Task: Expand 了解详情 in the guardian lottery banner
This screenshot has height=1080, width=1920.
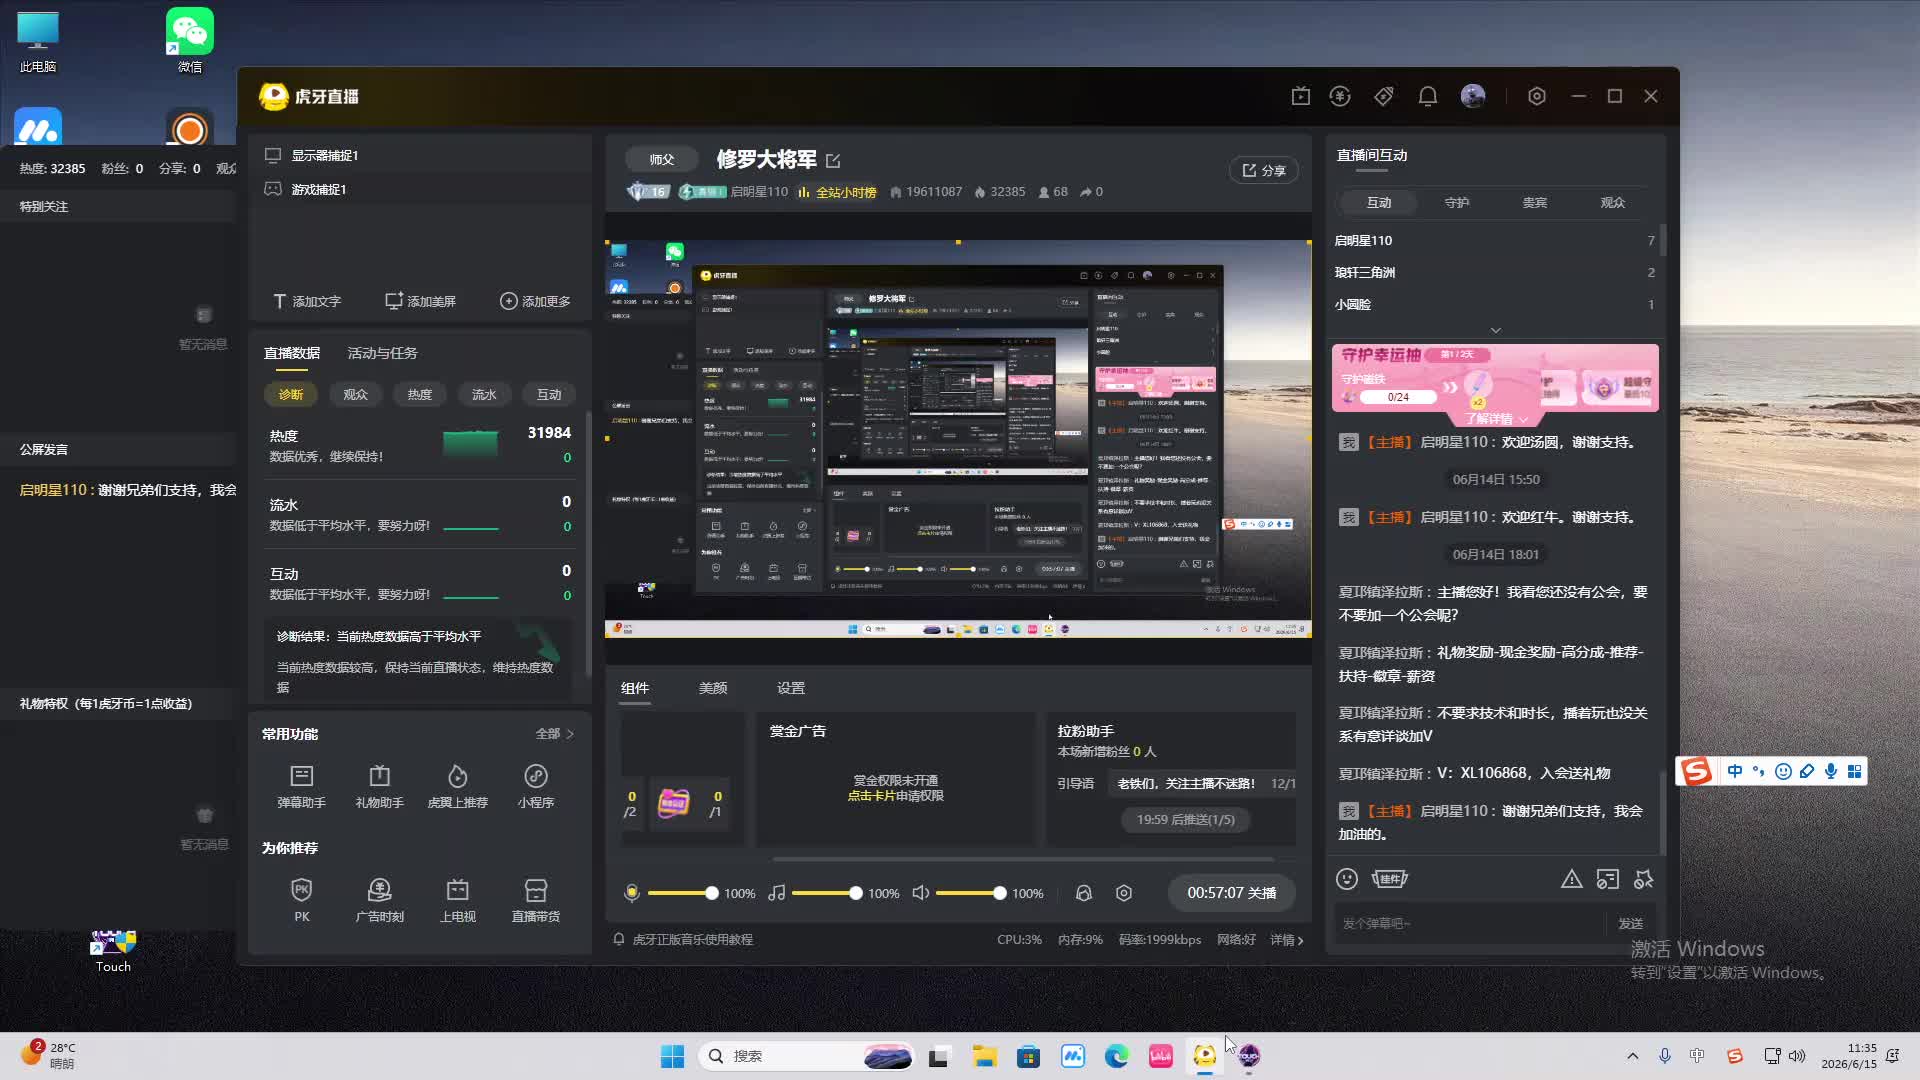Action: point(1496,419)
